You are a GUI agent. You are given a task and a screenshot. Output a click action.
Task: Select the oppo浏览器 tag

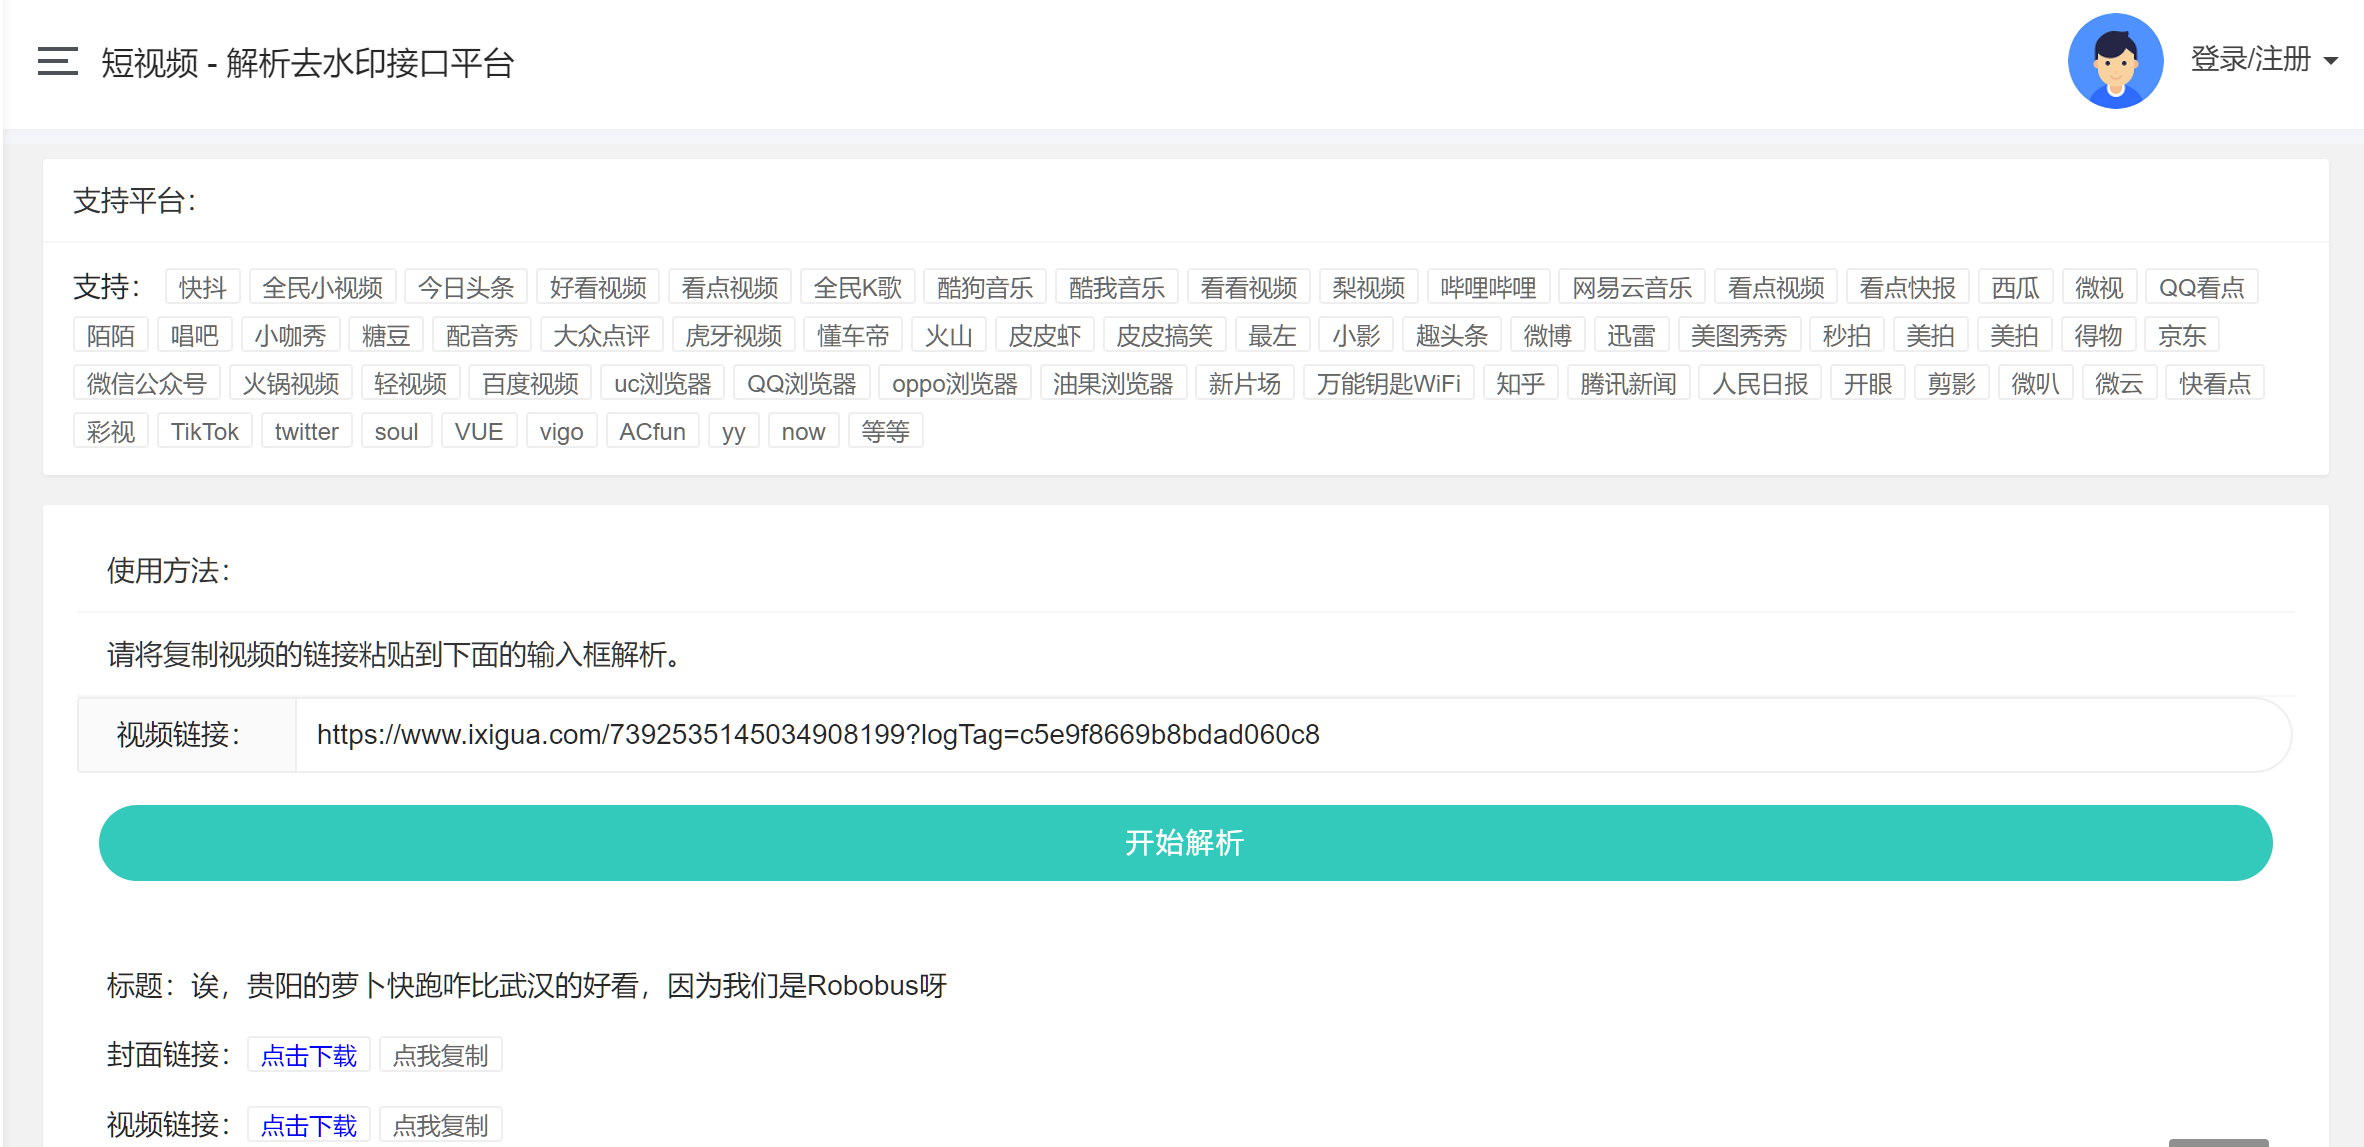(x=955, y=383)
